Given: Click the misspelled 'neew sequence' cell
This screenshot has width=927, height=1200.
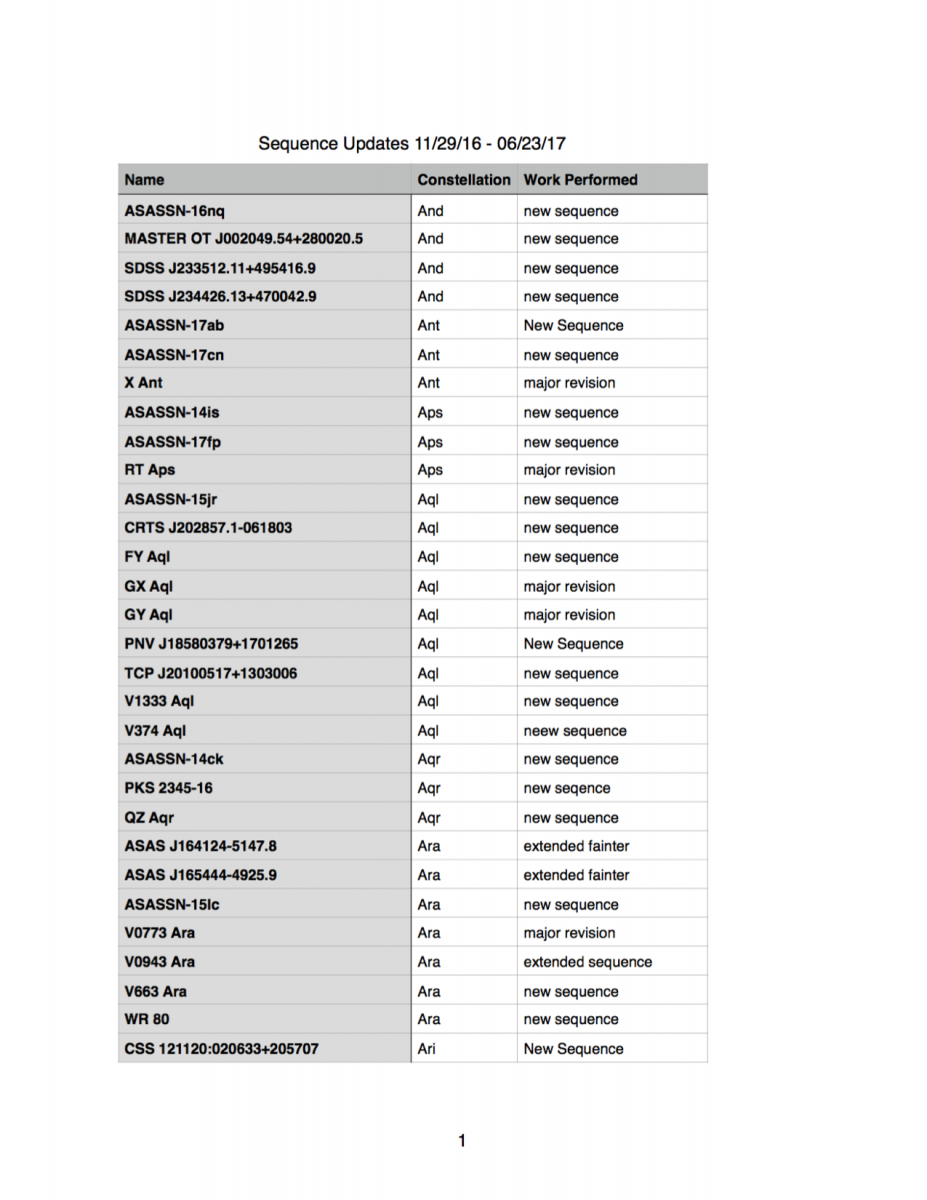Looking at the screenshot, I should (575, 731).
